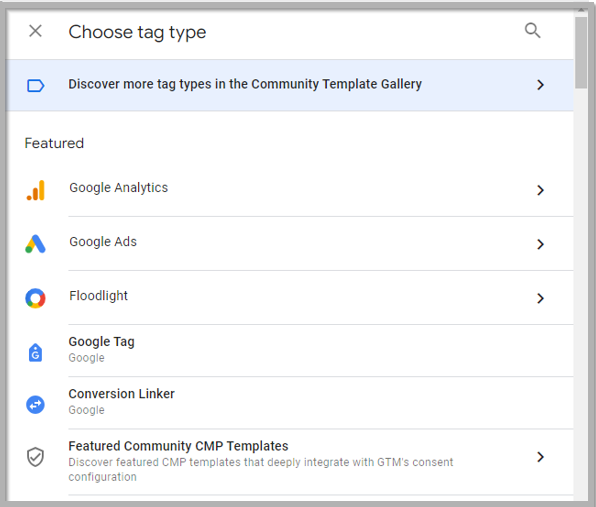The height and width of the screenshot is (507, 596).
Task: Expand the Floodlight chevron arrow
Action: tap(540, 298)
